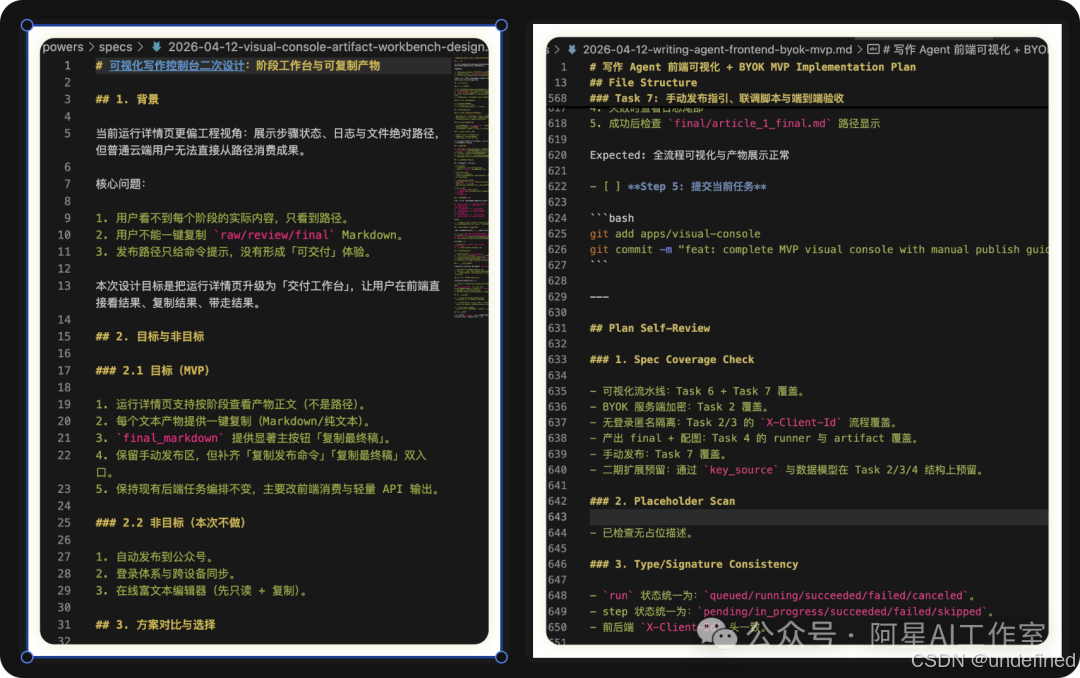Click inline code 'final_markdown' on line 21
Viewport: 1080px width, 678px height.
tap(170, 438)
